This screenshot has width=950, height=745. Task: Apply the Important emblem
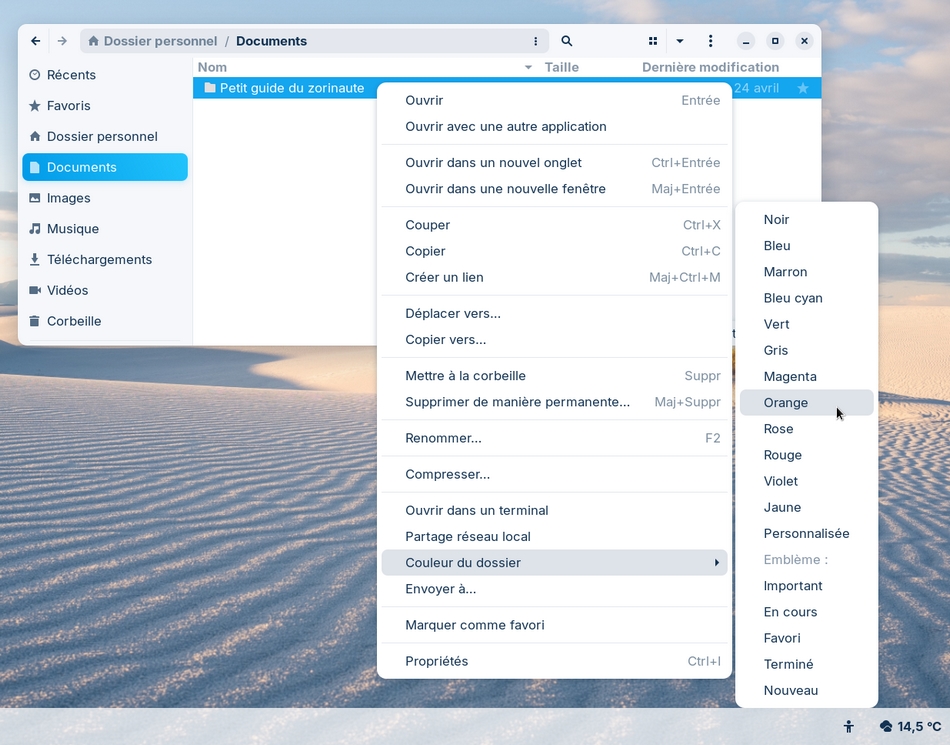[x=793, y=586]
